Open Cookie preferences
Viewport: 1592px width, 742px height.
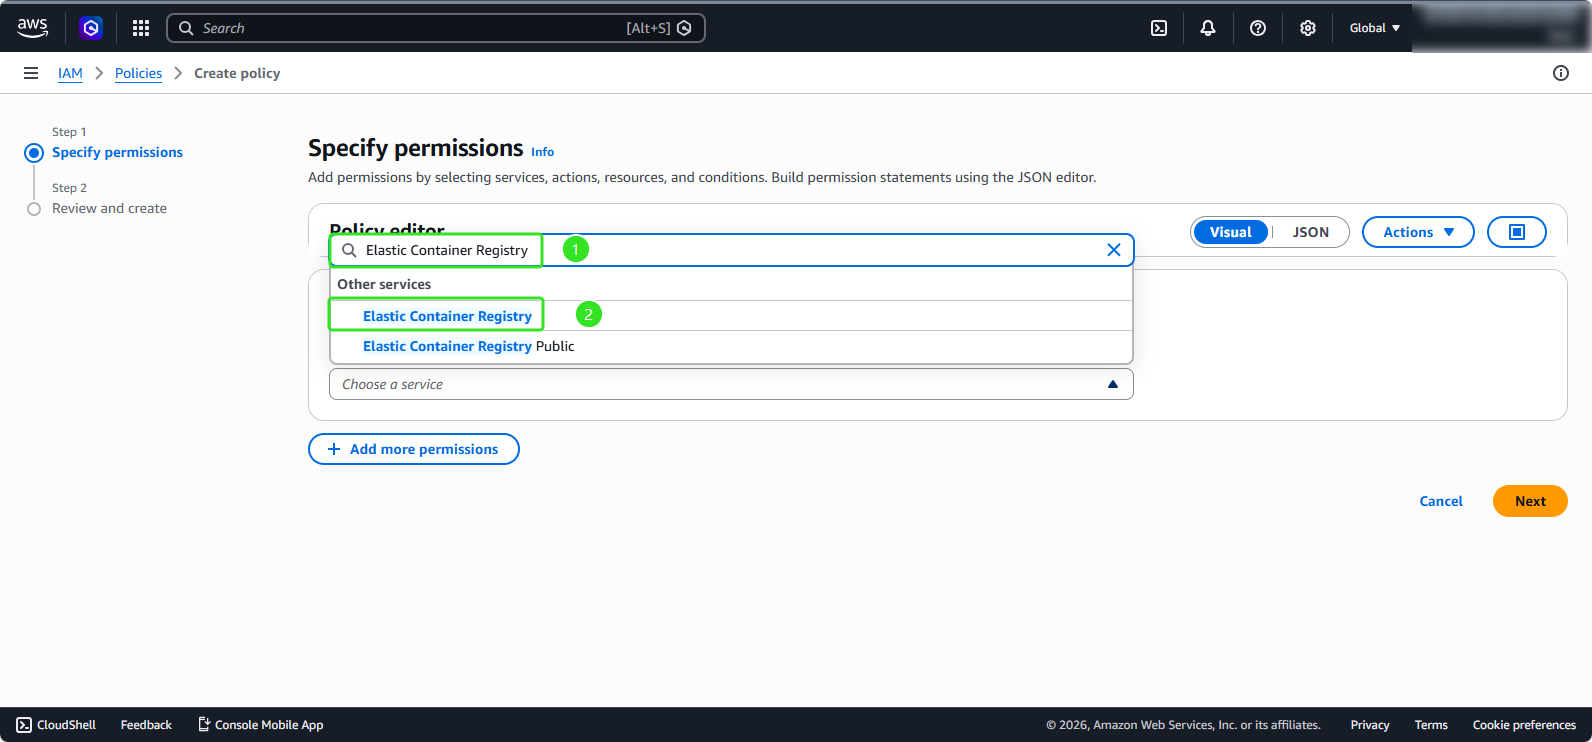1524,725
